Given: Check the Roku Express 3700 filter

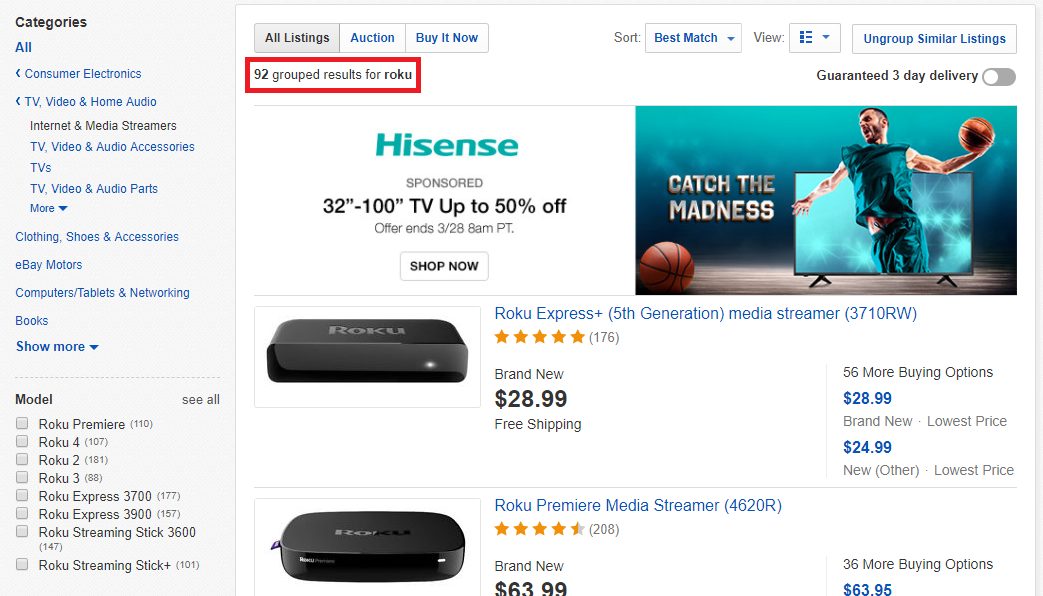Looking at the screenshot, I should pos(23,496).
